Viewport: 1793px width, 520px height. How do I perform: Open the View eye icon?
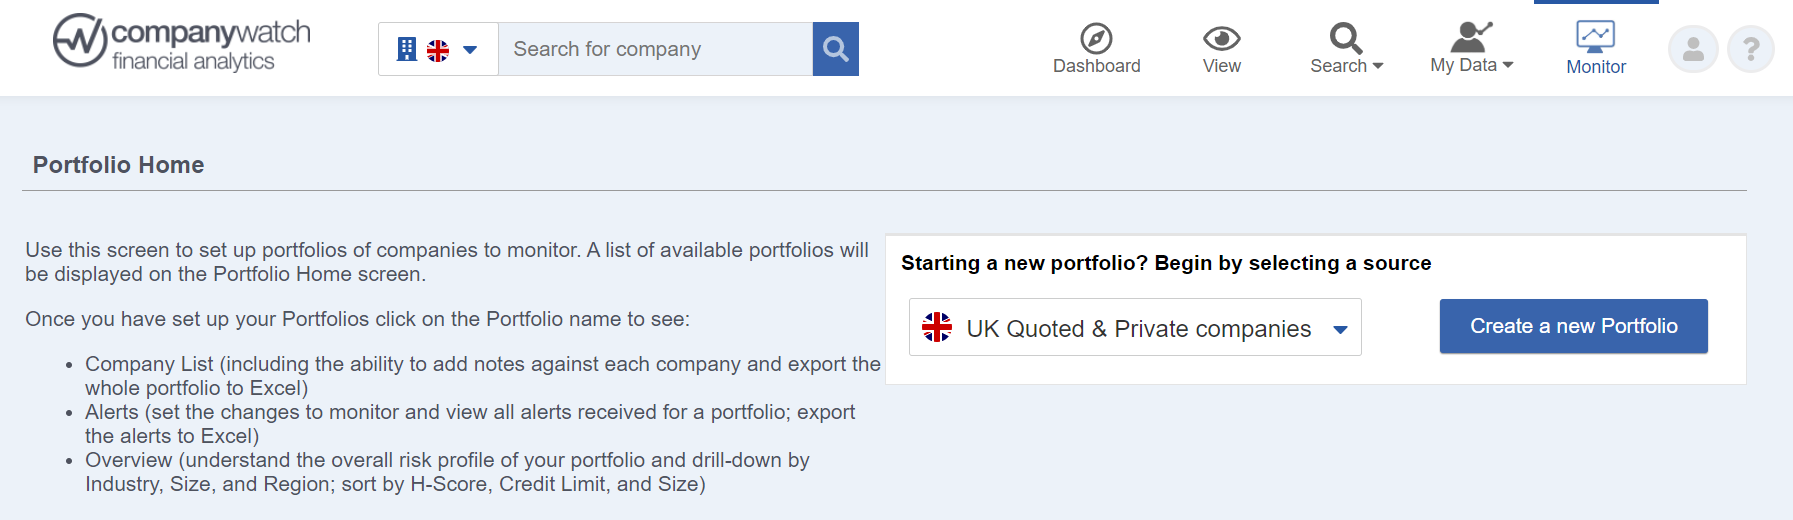pyautogui.click(x=1221, y=38)
